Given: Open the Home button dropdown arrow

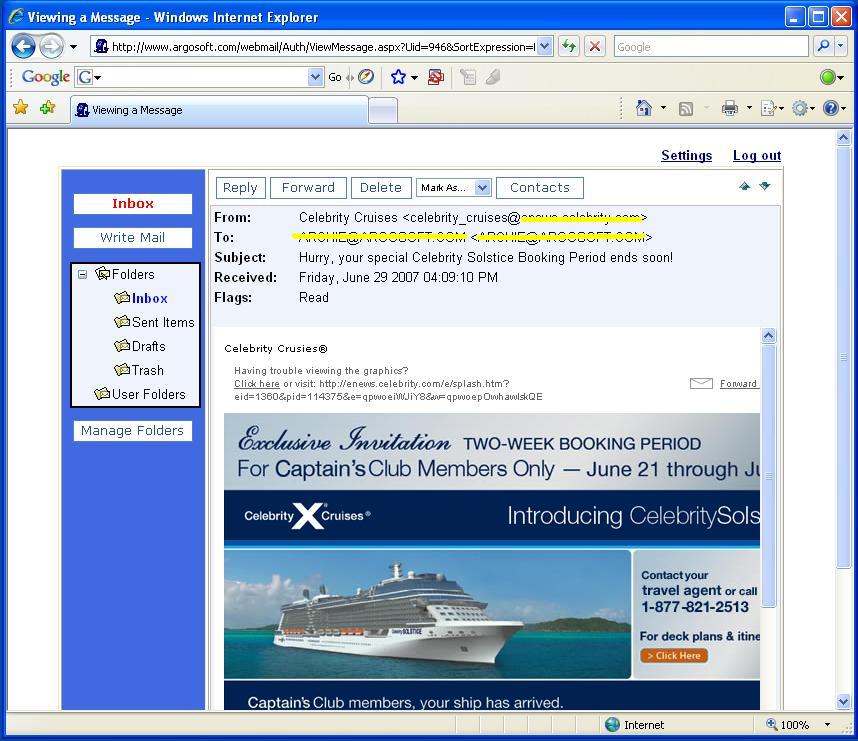Looking at the screenshot, I should (x=663, y=108).
